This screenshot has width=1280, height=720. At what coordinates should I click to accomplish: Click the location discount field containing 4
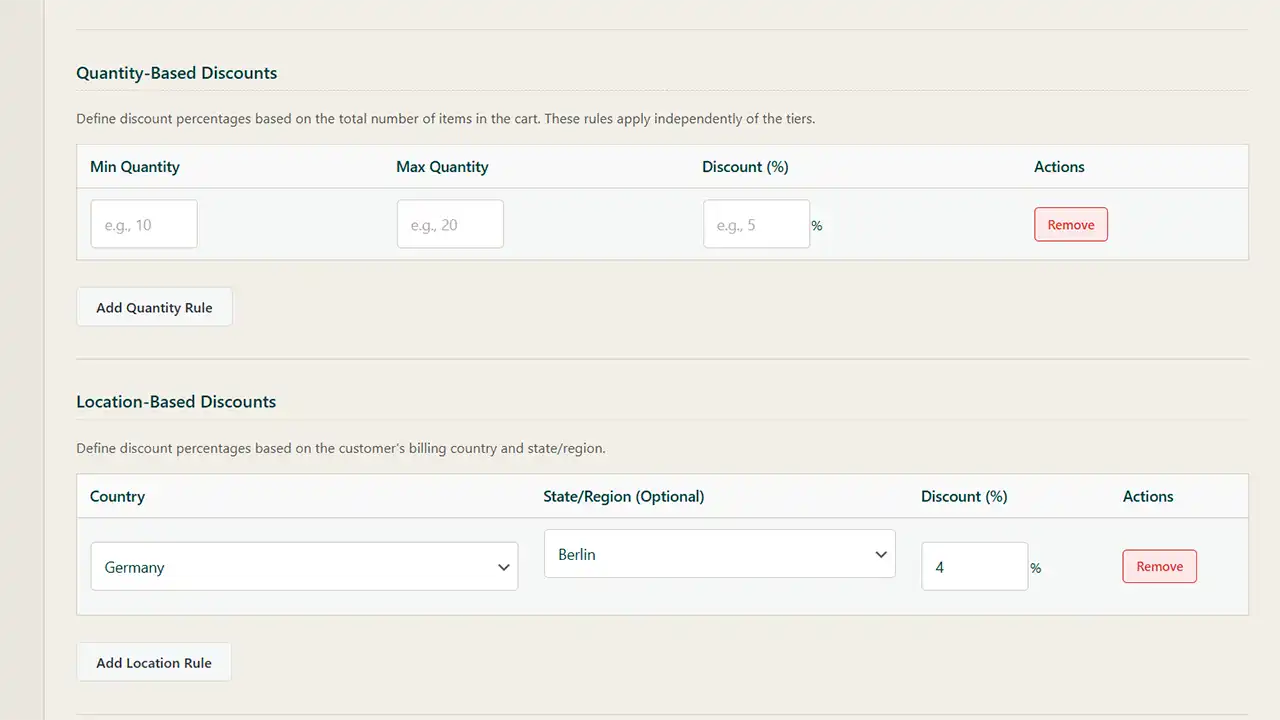click(x=974, y=567)
